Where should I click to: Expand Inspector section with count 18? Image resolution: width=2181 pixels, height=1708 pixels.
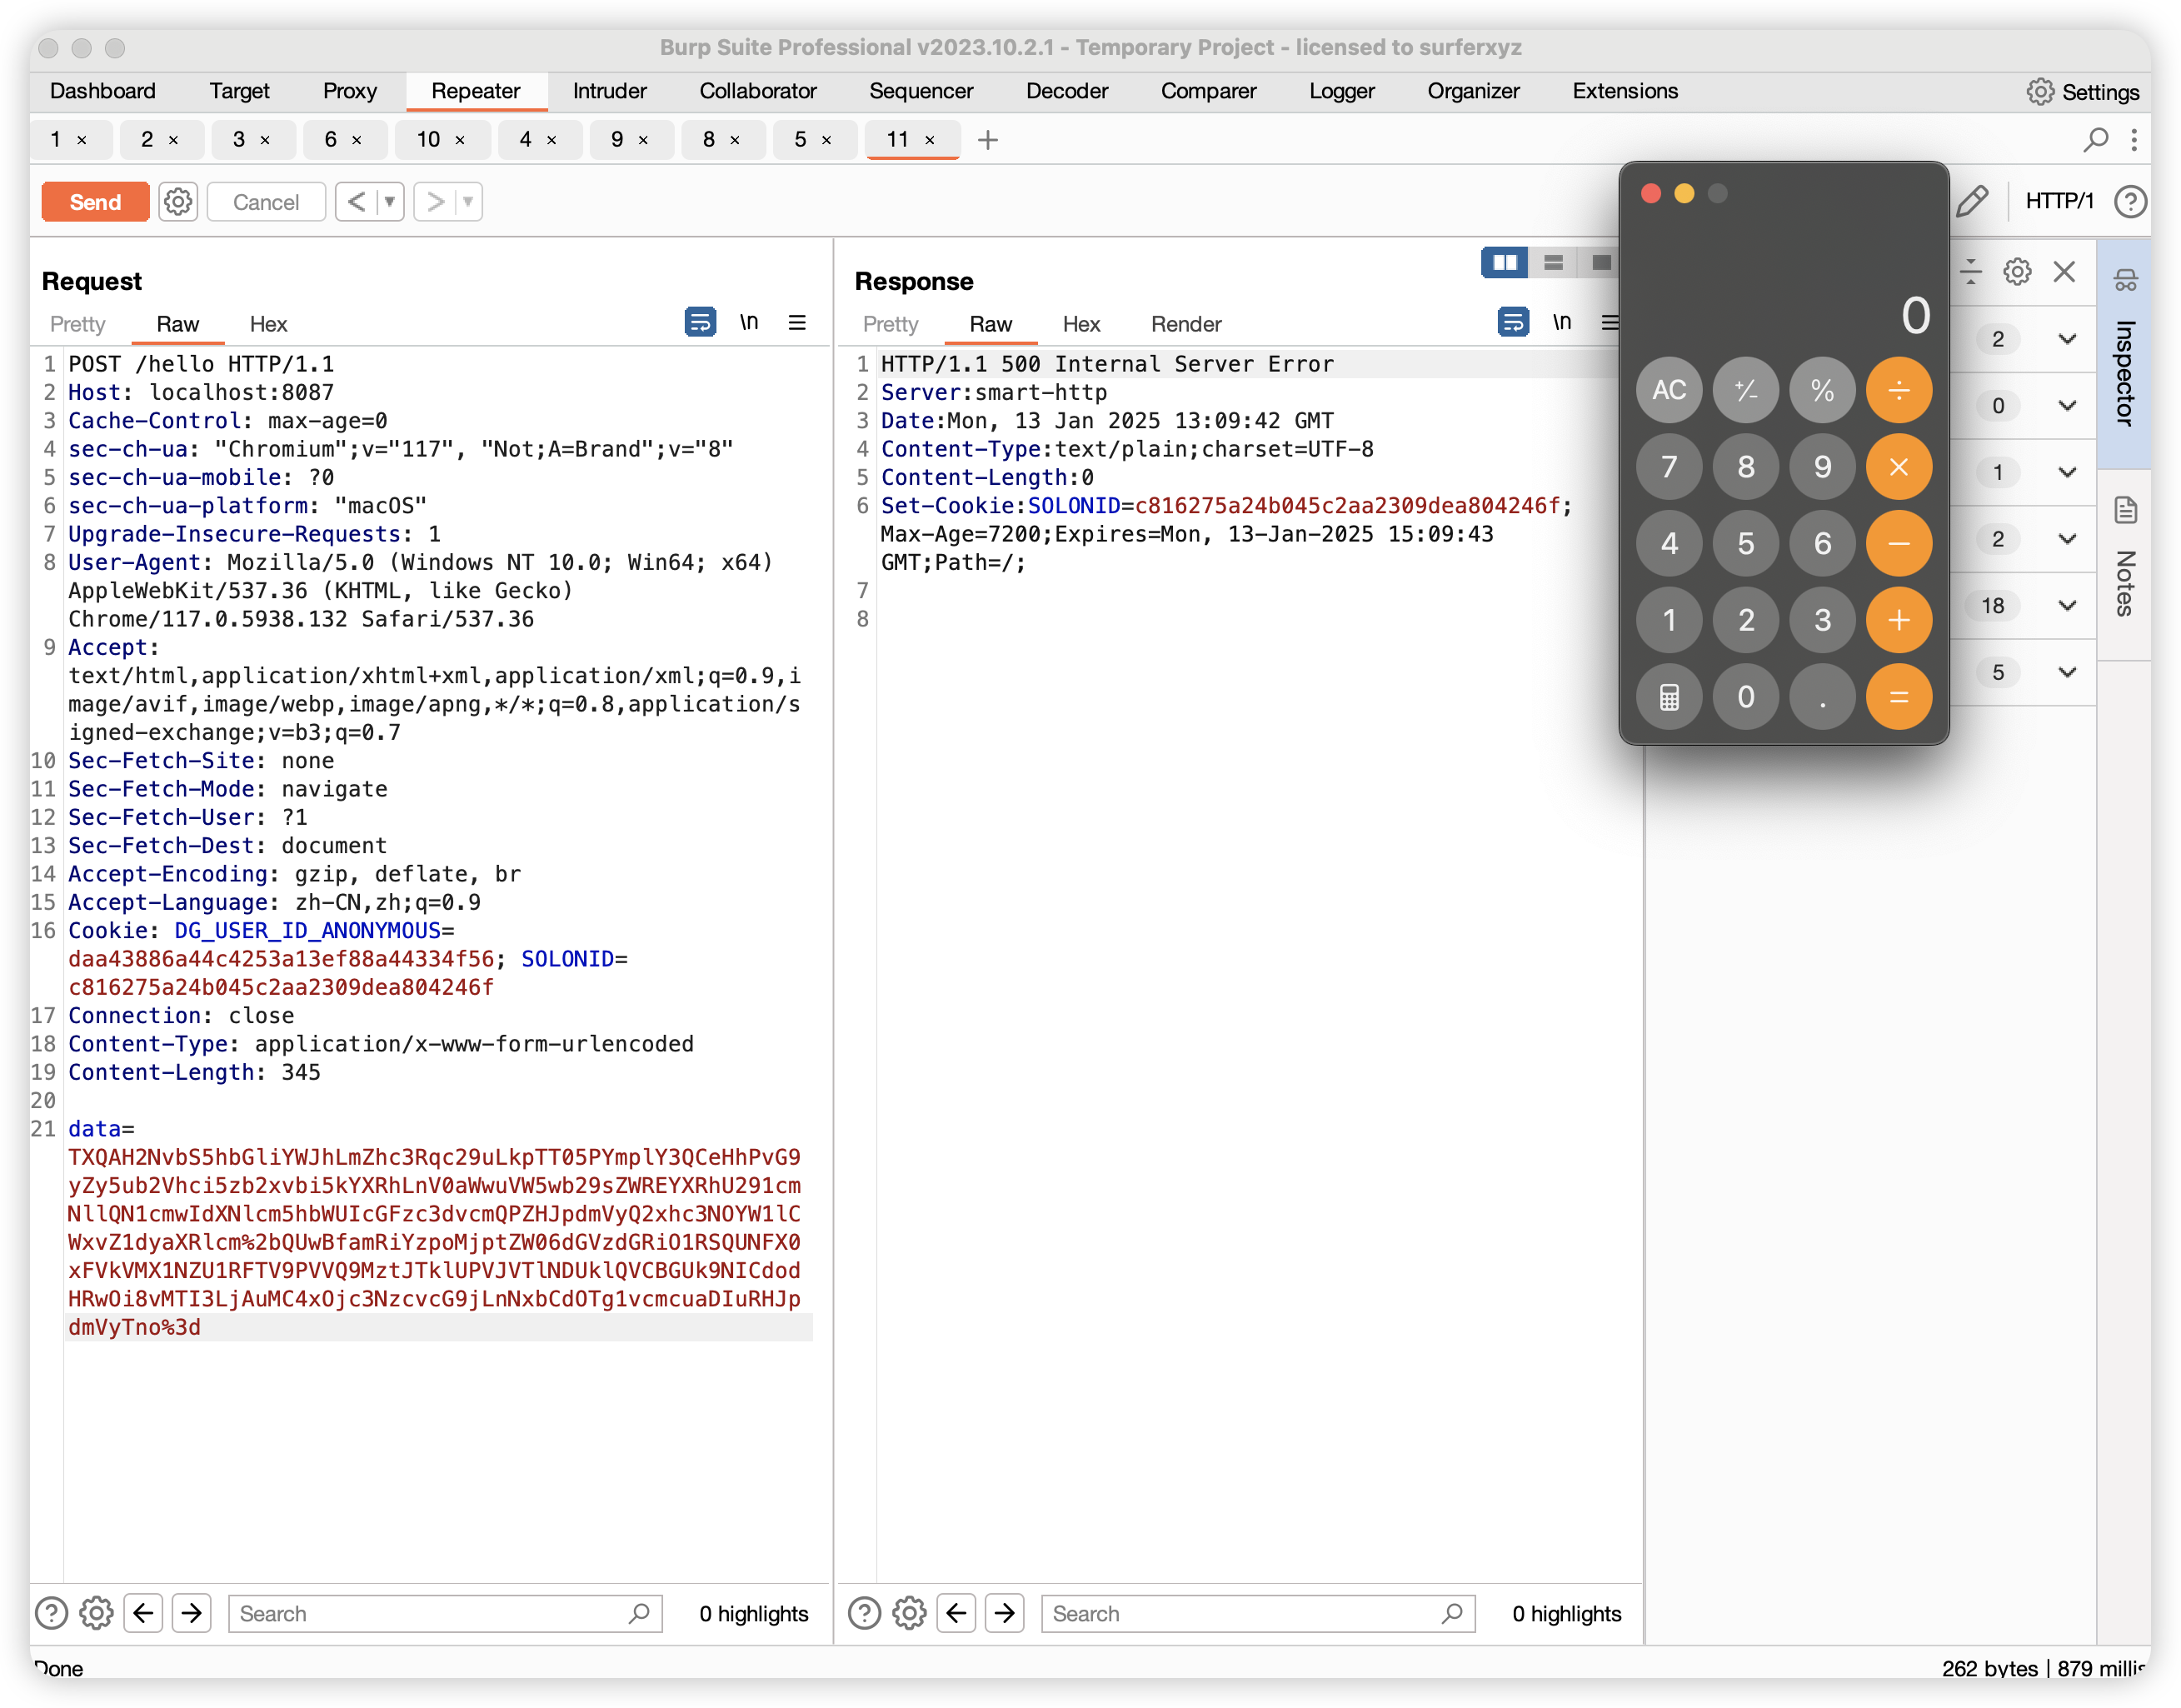click(x=2067, y=605)
